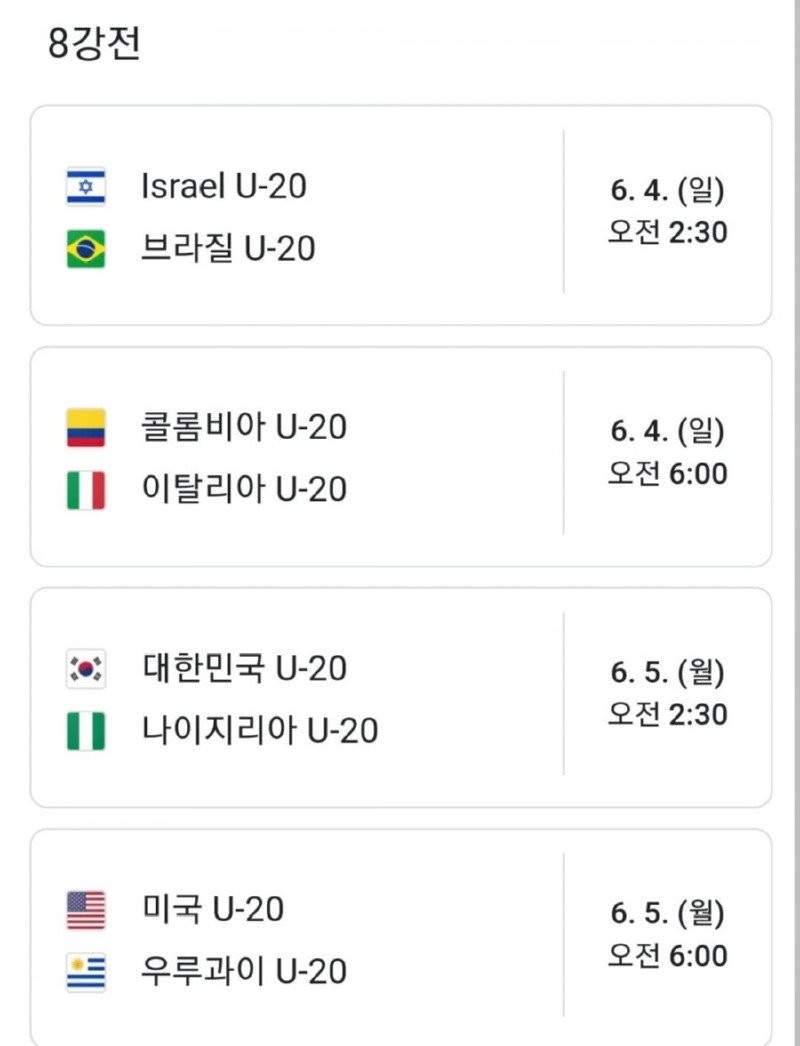Click the Israel flag icon
This screenshot has width=800, height=1046.
(86, 186)
